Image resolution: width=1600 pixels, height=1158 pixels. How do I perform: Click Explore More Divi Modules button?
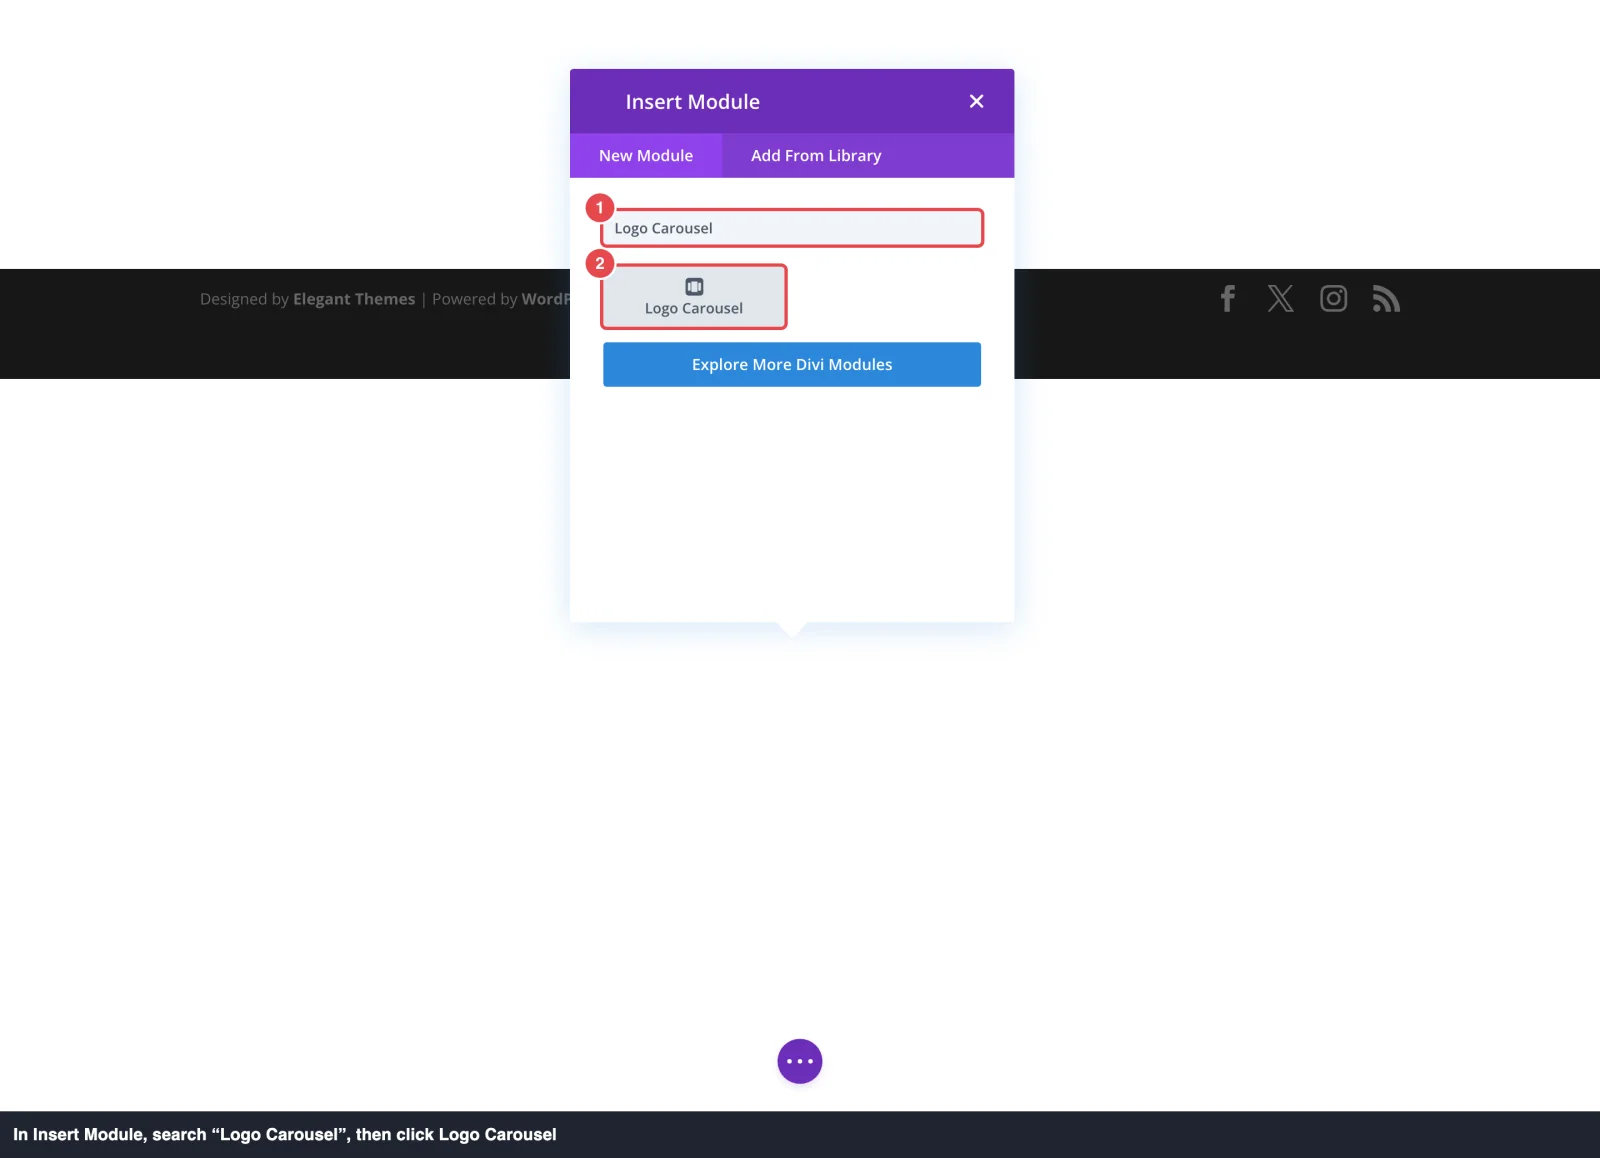(x=792, y=365)
